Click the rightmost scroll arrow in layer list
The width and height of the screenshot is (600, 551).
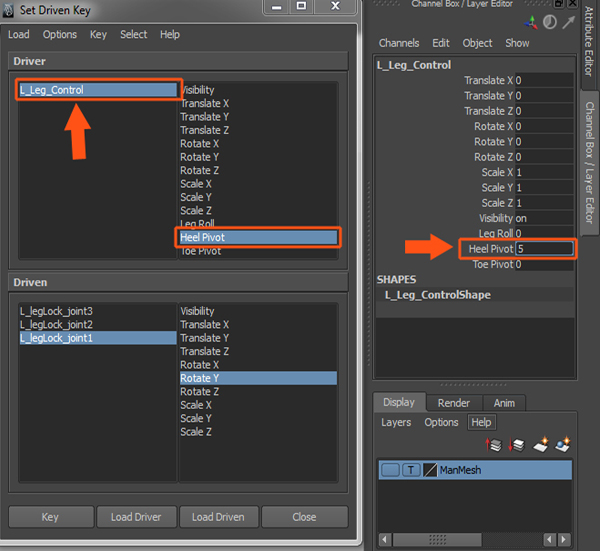(563, 540)
